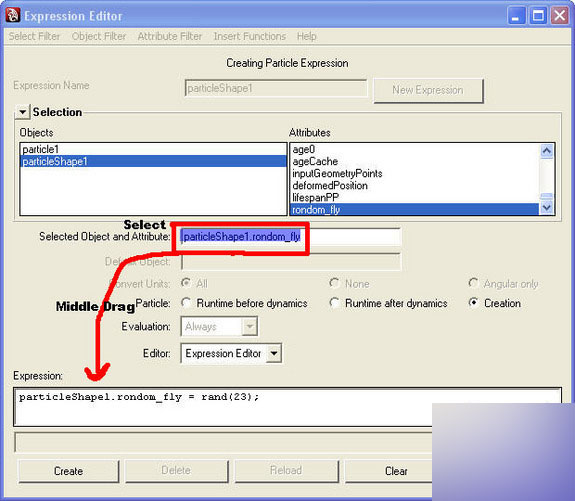Click the Reload button
This screenshot has width=575, height=501.
coord(286,471)
